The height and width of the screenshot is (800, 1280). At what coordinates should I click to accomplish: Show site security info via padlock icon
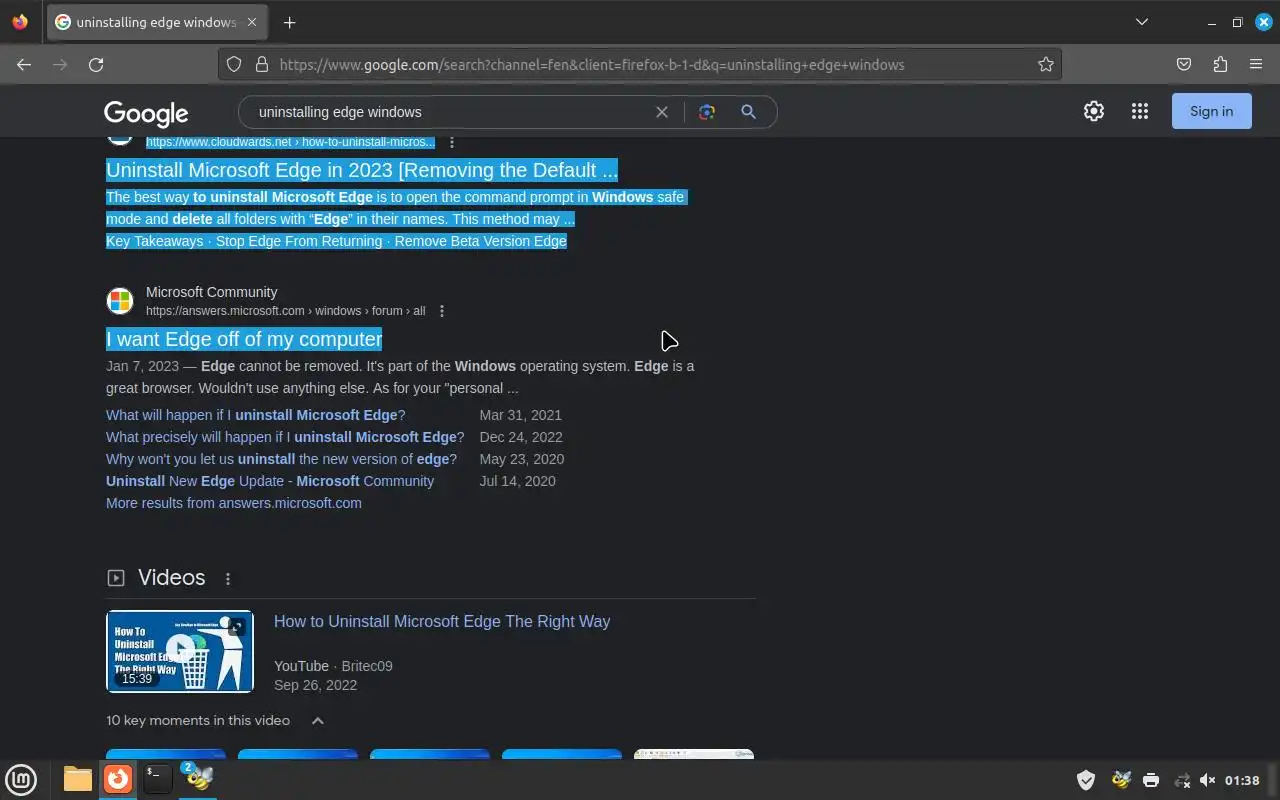(262, 64)
